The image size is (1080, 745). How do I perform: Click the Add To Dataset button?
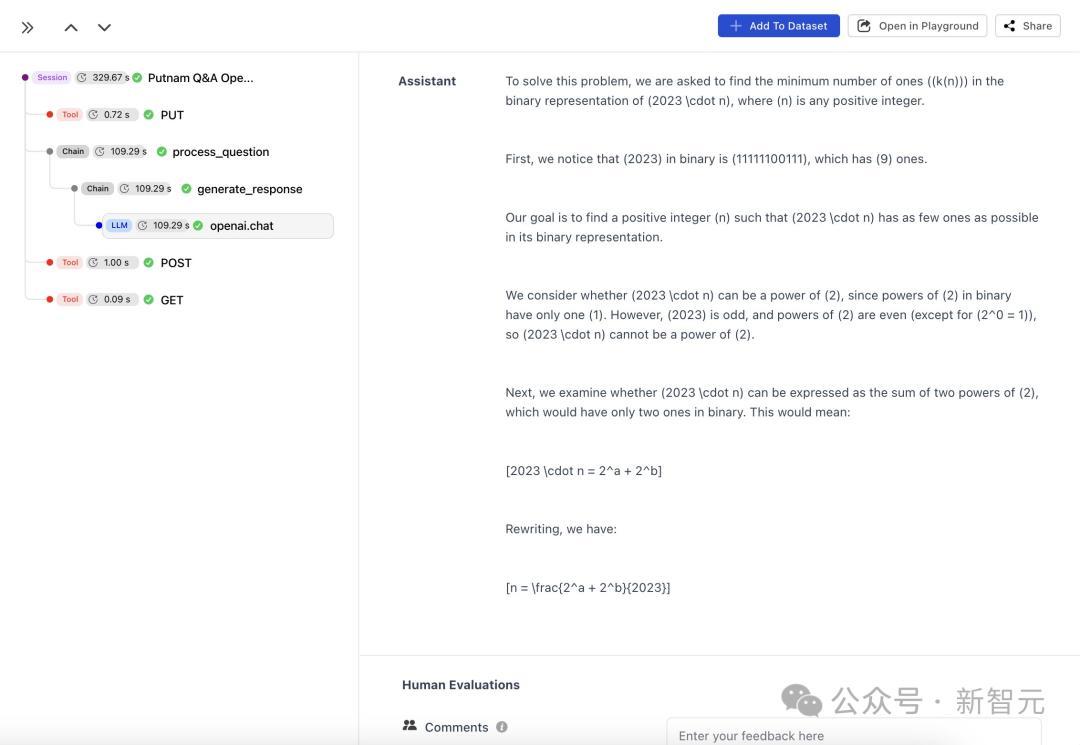click(778, 26)
